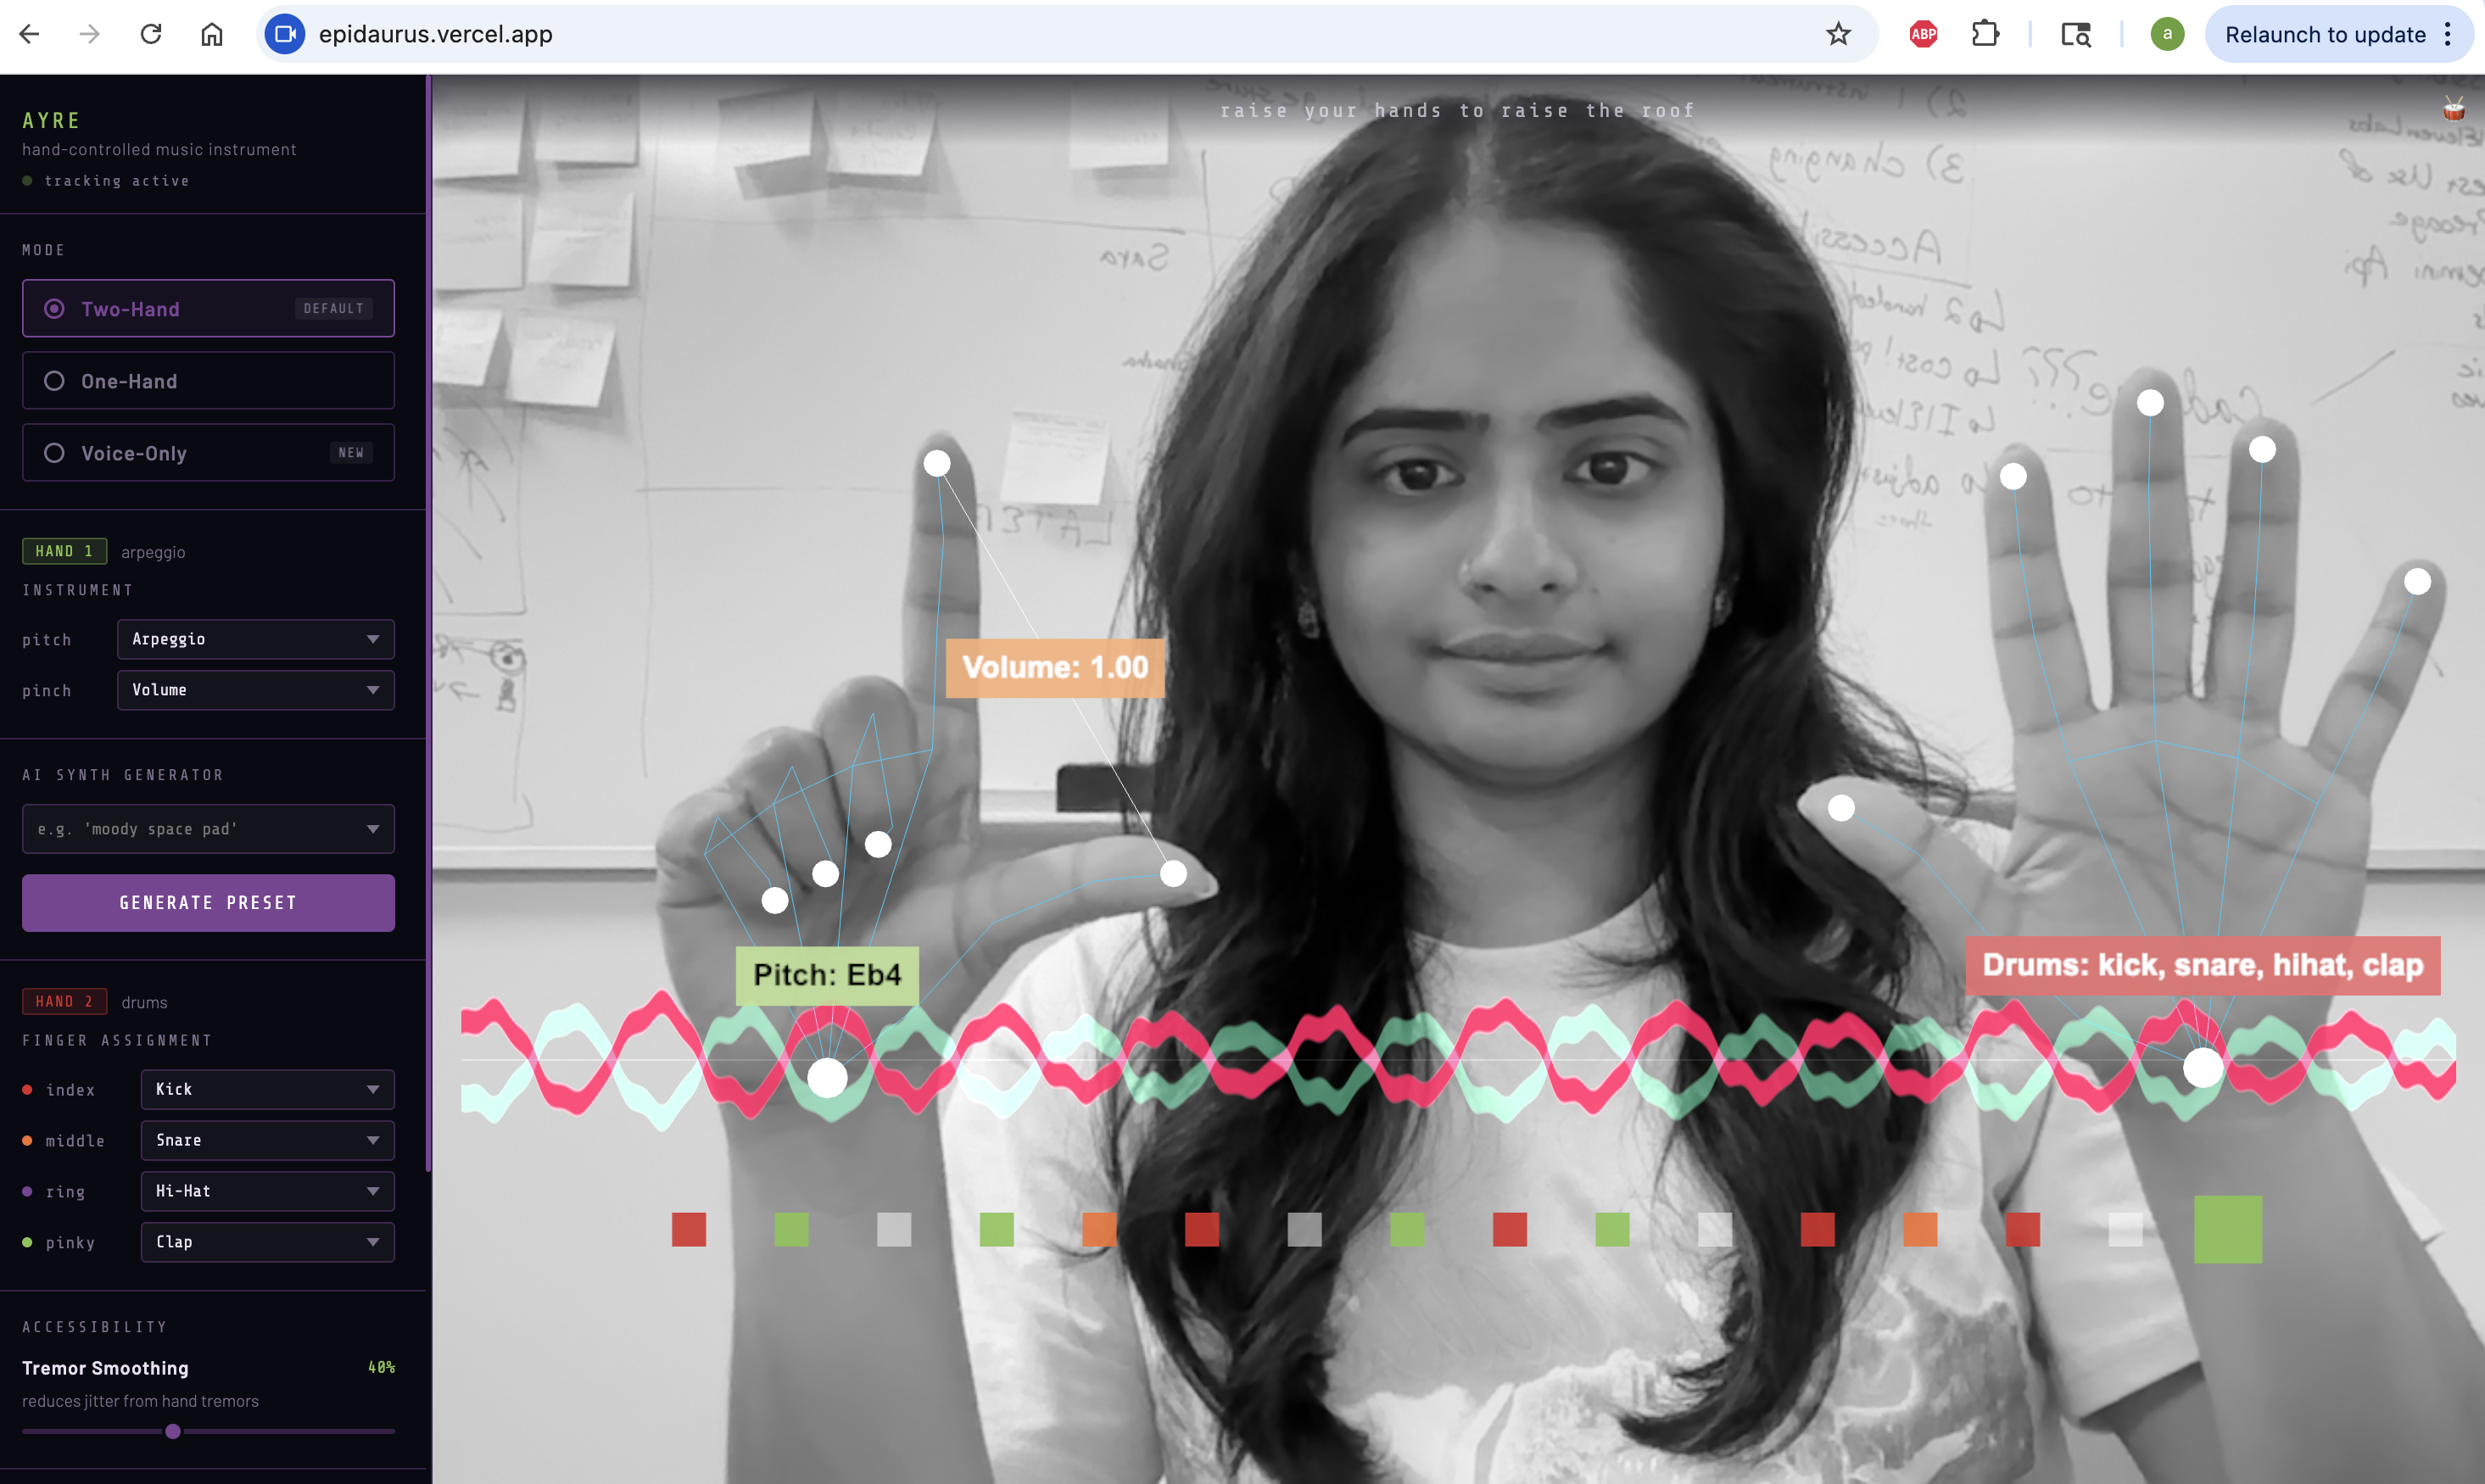Click the camera site-info icon in address bar

285,34
